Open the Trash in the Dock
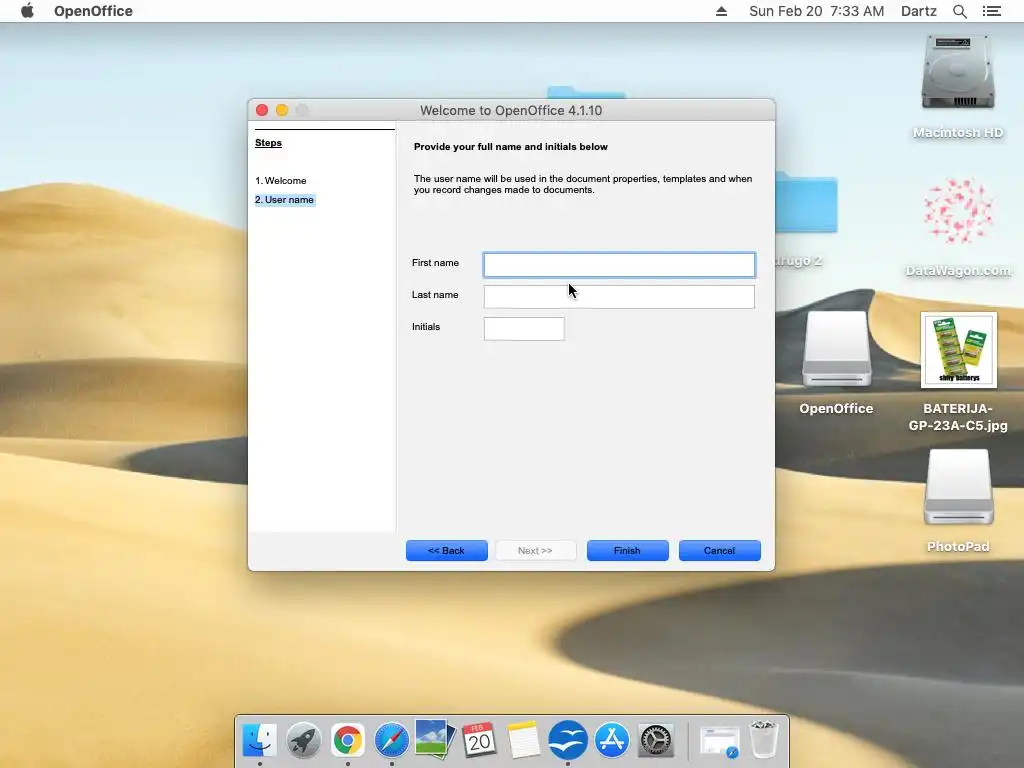This screenshot has width=1024, height=768. [x=763, y=739]
